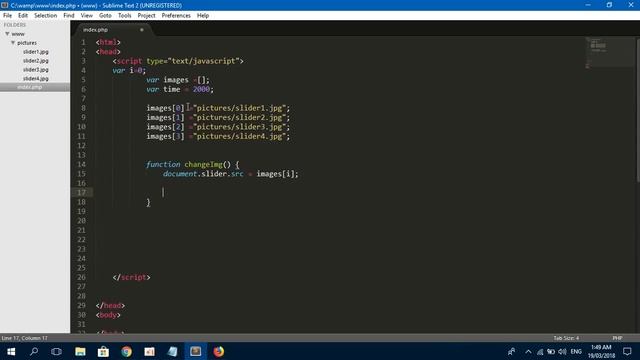The height and width of the screenshot is (360, 640).
Task: Click the text "pictures/slider1.jpg" in code
Action: [x=240, y=108]
